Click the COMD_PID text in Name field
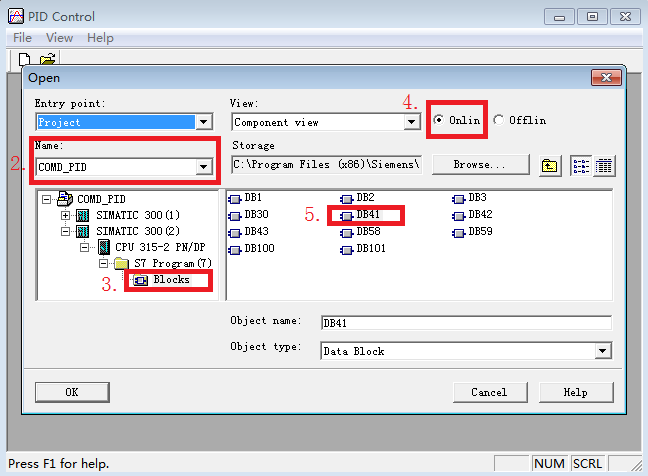 click(x=62, y=167)
